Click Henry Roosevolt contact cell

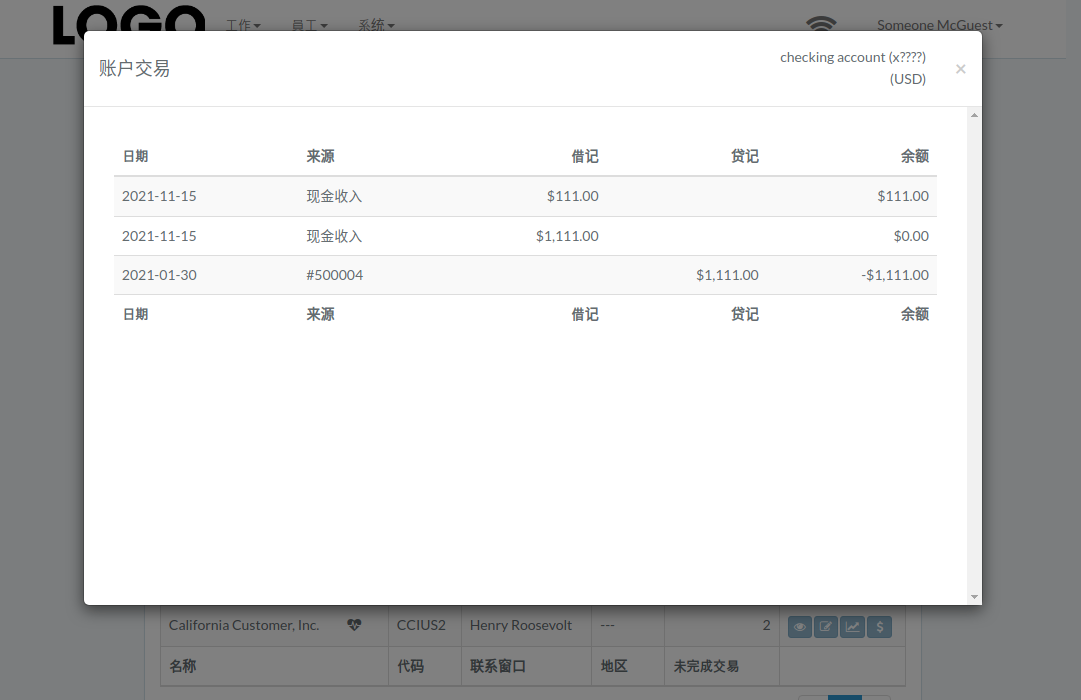[x=521, y=626]
